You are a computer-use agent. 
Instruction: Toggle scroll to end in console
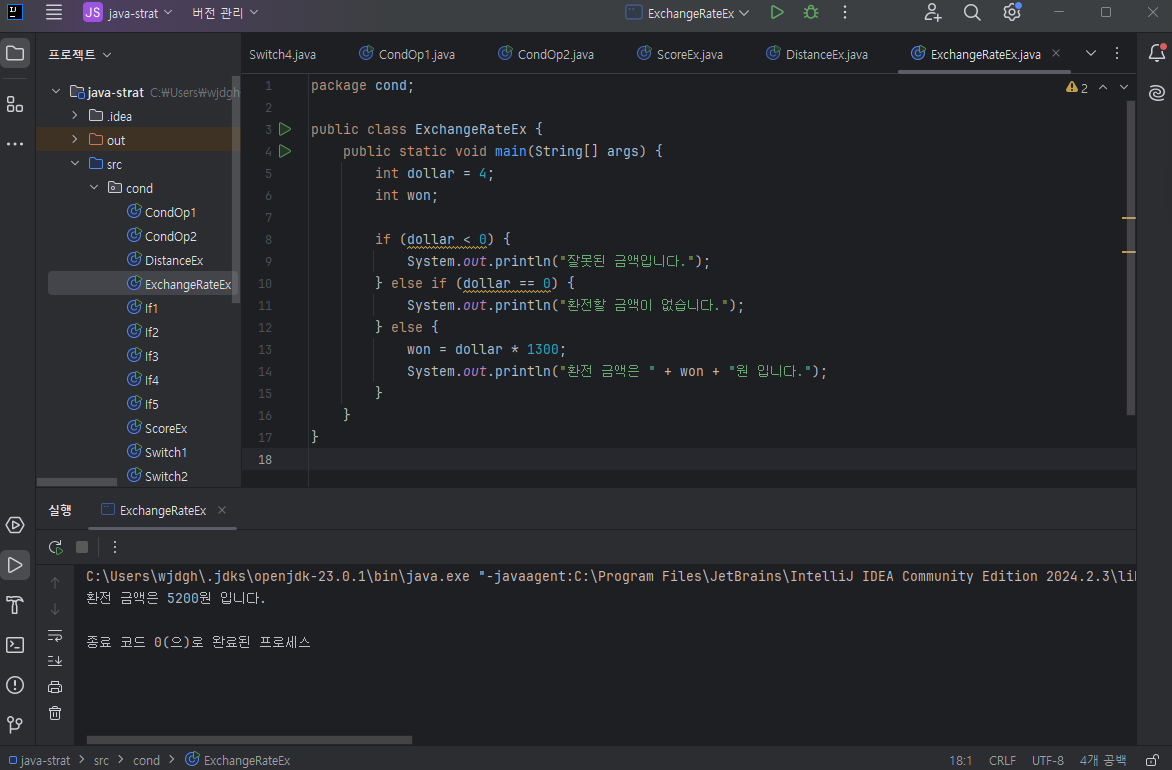(55, 661)
